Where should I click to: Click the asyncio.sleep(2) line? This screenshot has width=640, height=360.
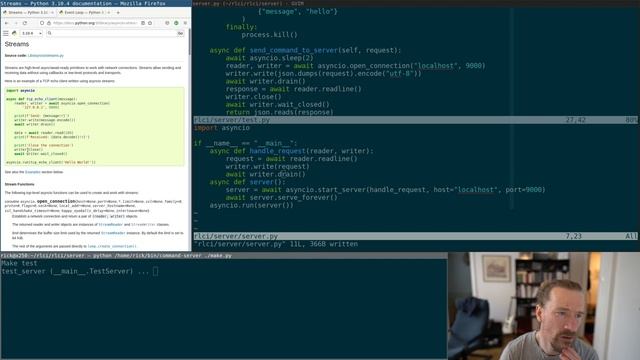click(269, 58)
